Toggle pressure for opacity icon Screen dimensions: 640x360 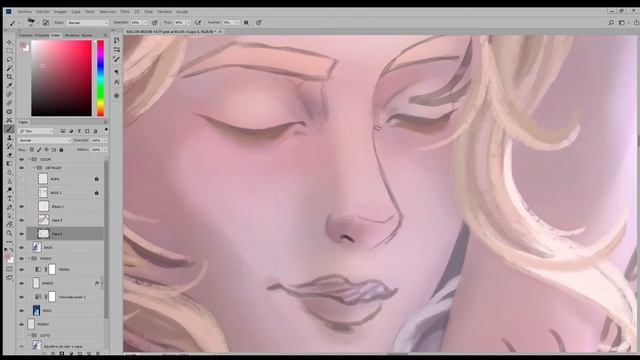[155, 22]
